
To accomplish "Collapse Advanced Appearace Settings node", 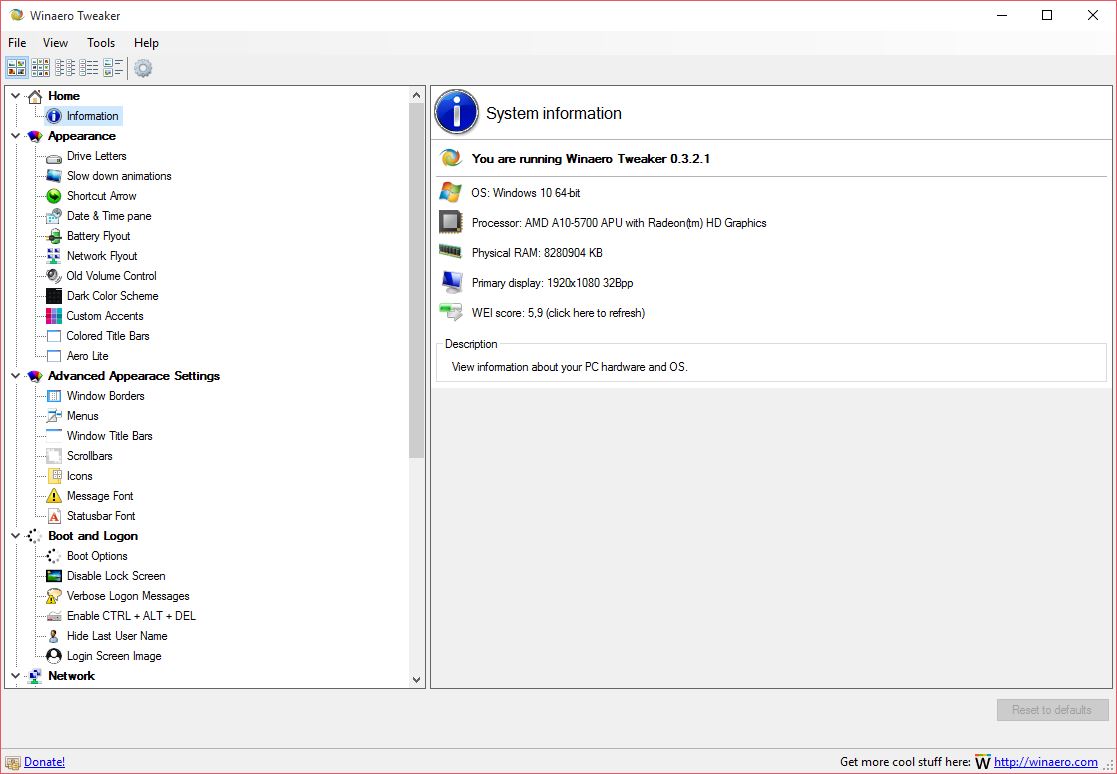I will coord(16,375).
